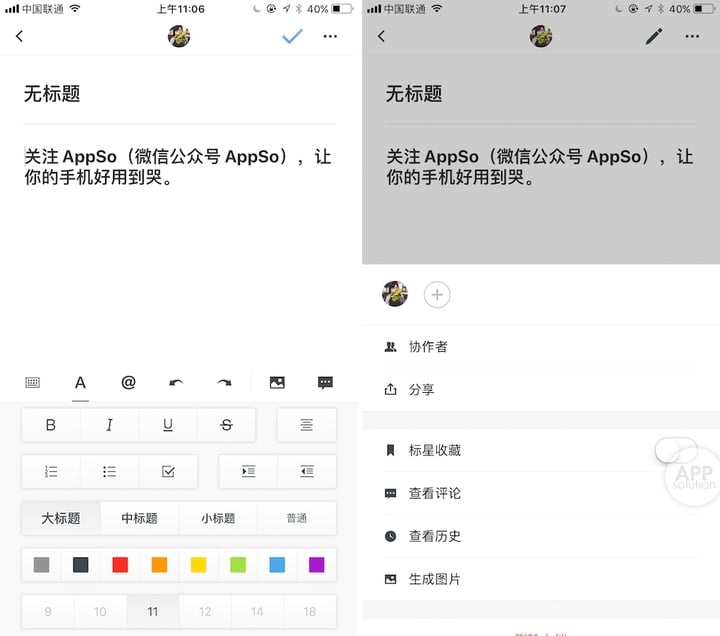Choose font size 9
This screenshot has height=636, width=720.
coord(48,612)
